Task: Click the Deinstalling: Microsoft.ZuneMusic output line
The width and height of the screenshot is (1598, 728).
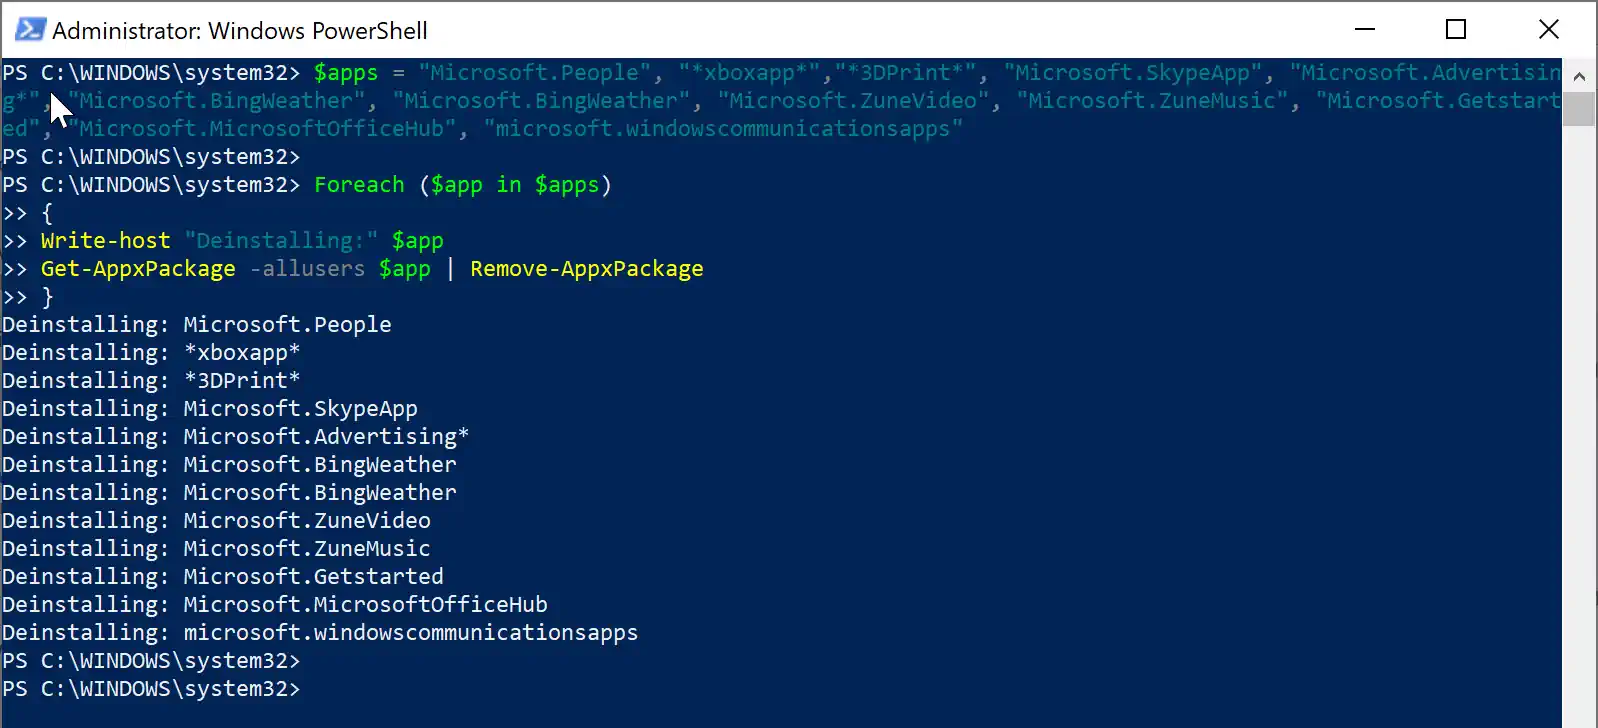Action: [215, 548]
